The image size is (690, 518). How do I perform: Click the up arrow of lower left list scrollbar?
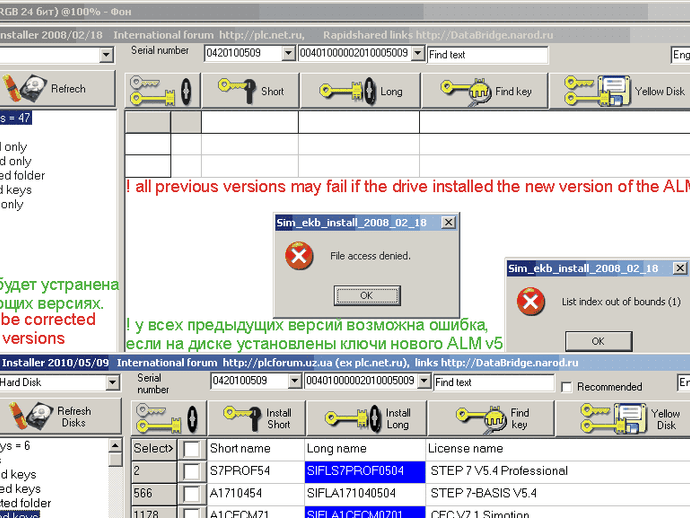point(115,446)
